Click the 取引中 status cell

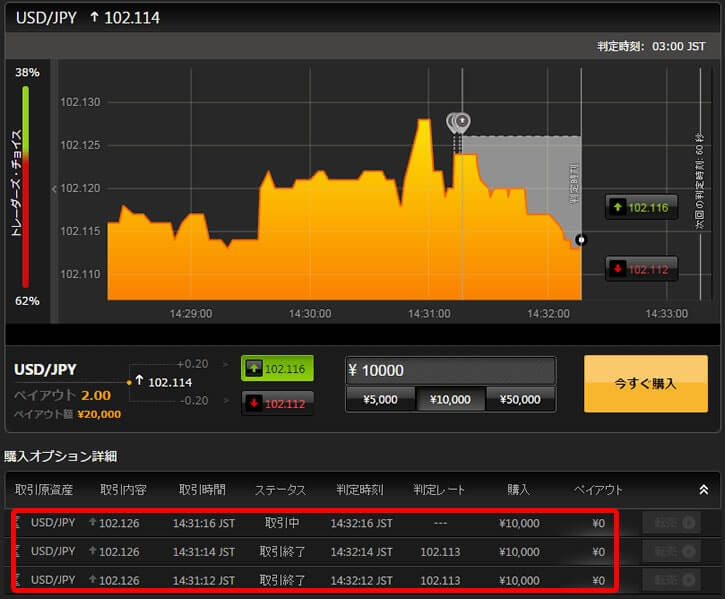282,523
